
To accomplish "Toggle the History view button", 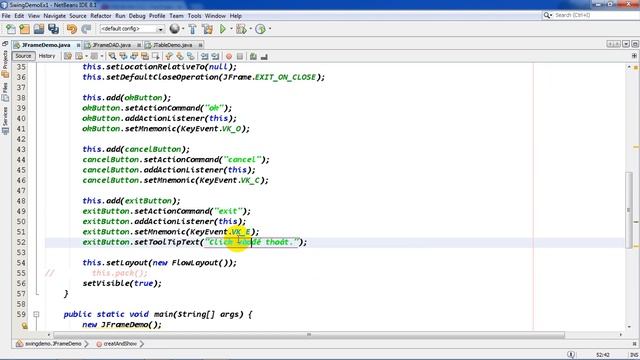I will [47, 56].
